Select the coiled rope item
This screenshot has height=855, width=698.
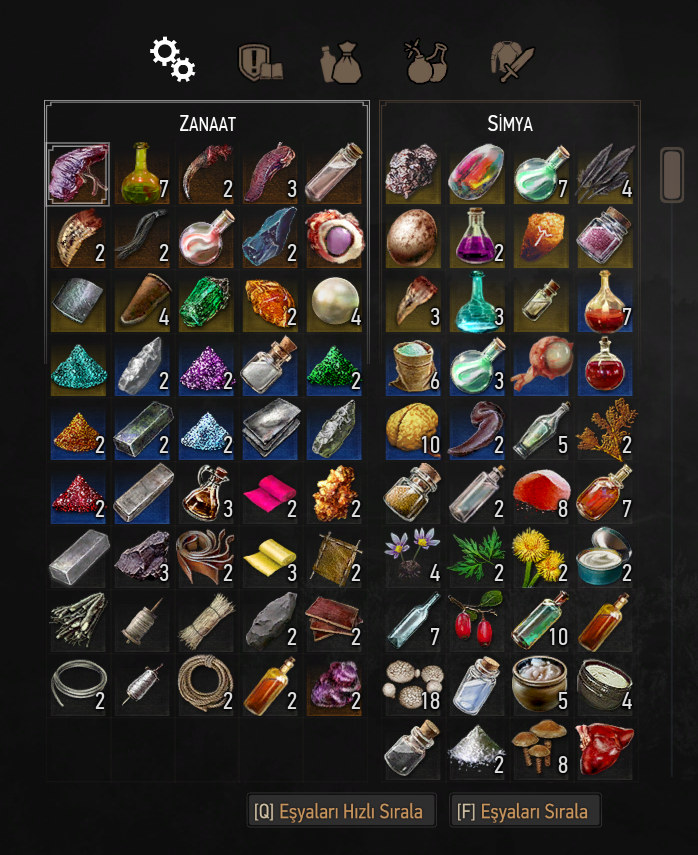[206, 686]
